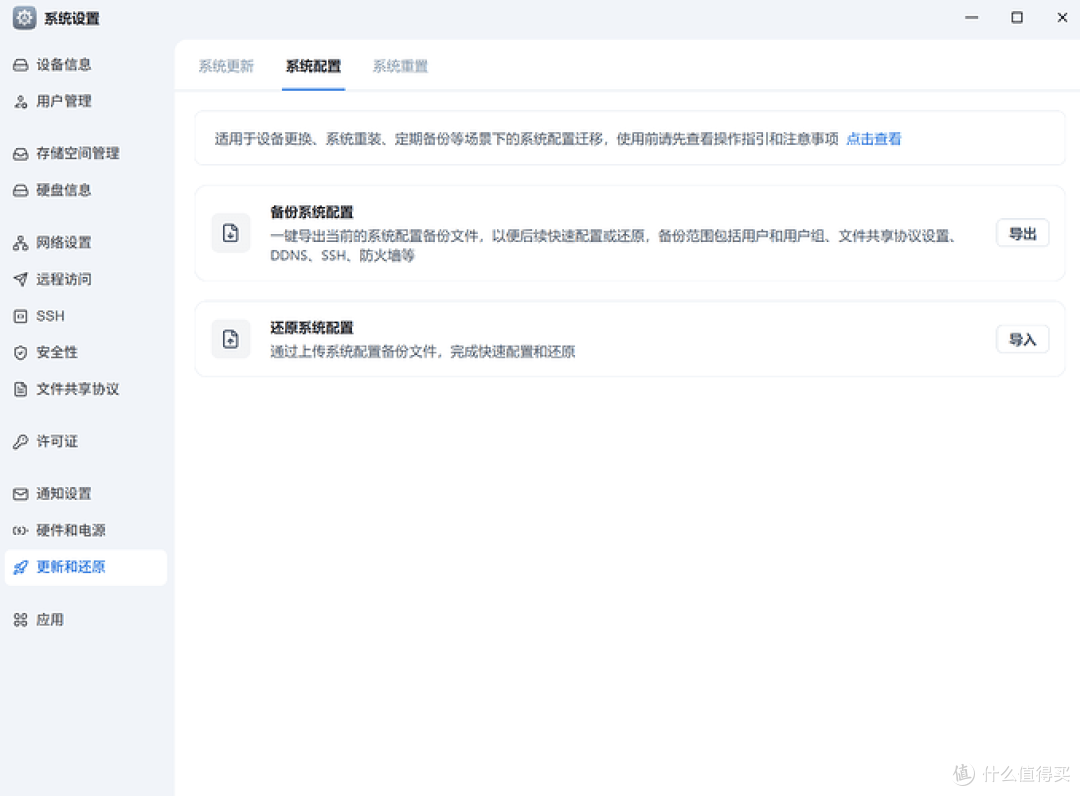The image size is (1080, 796).
Task: Open the 点击查看 guide link
Action: [872, 139]
